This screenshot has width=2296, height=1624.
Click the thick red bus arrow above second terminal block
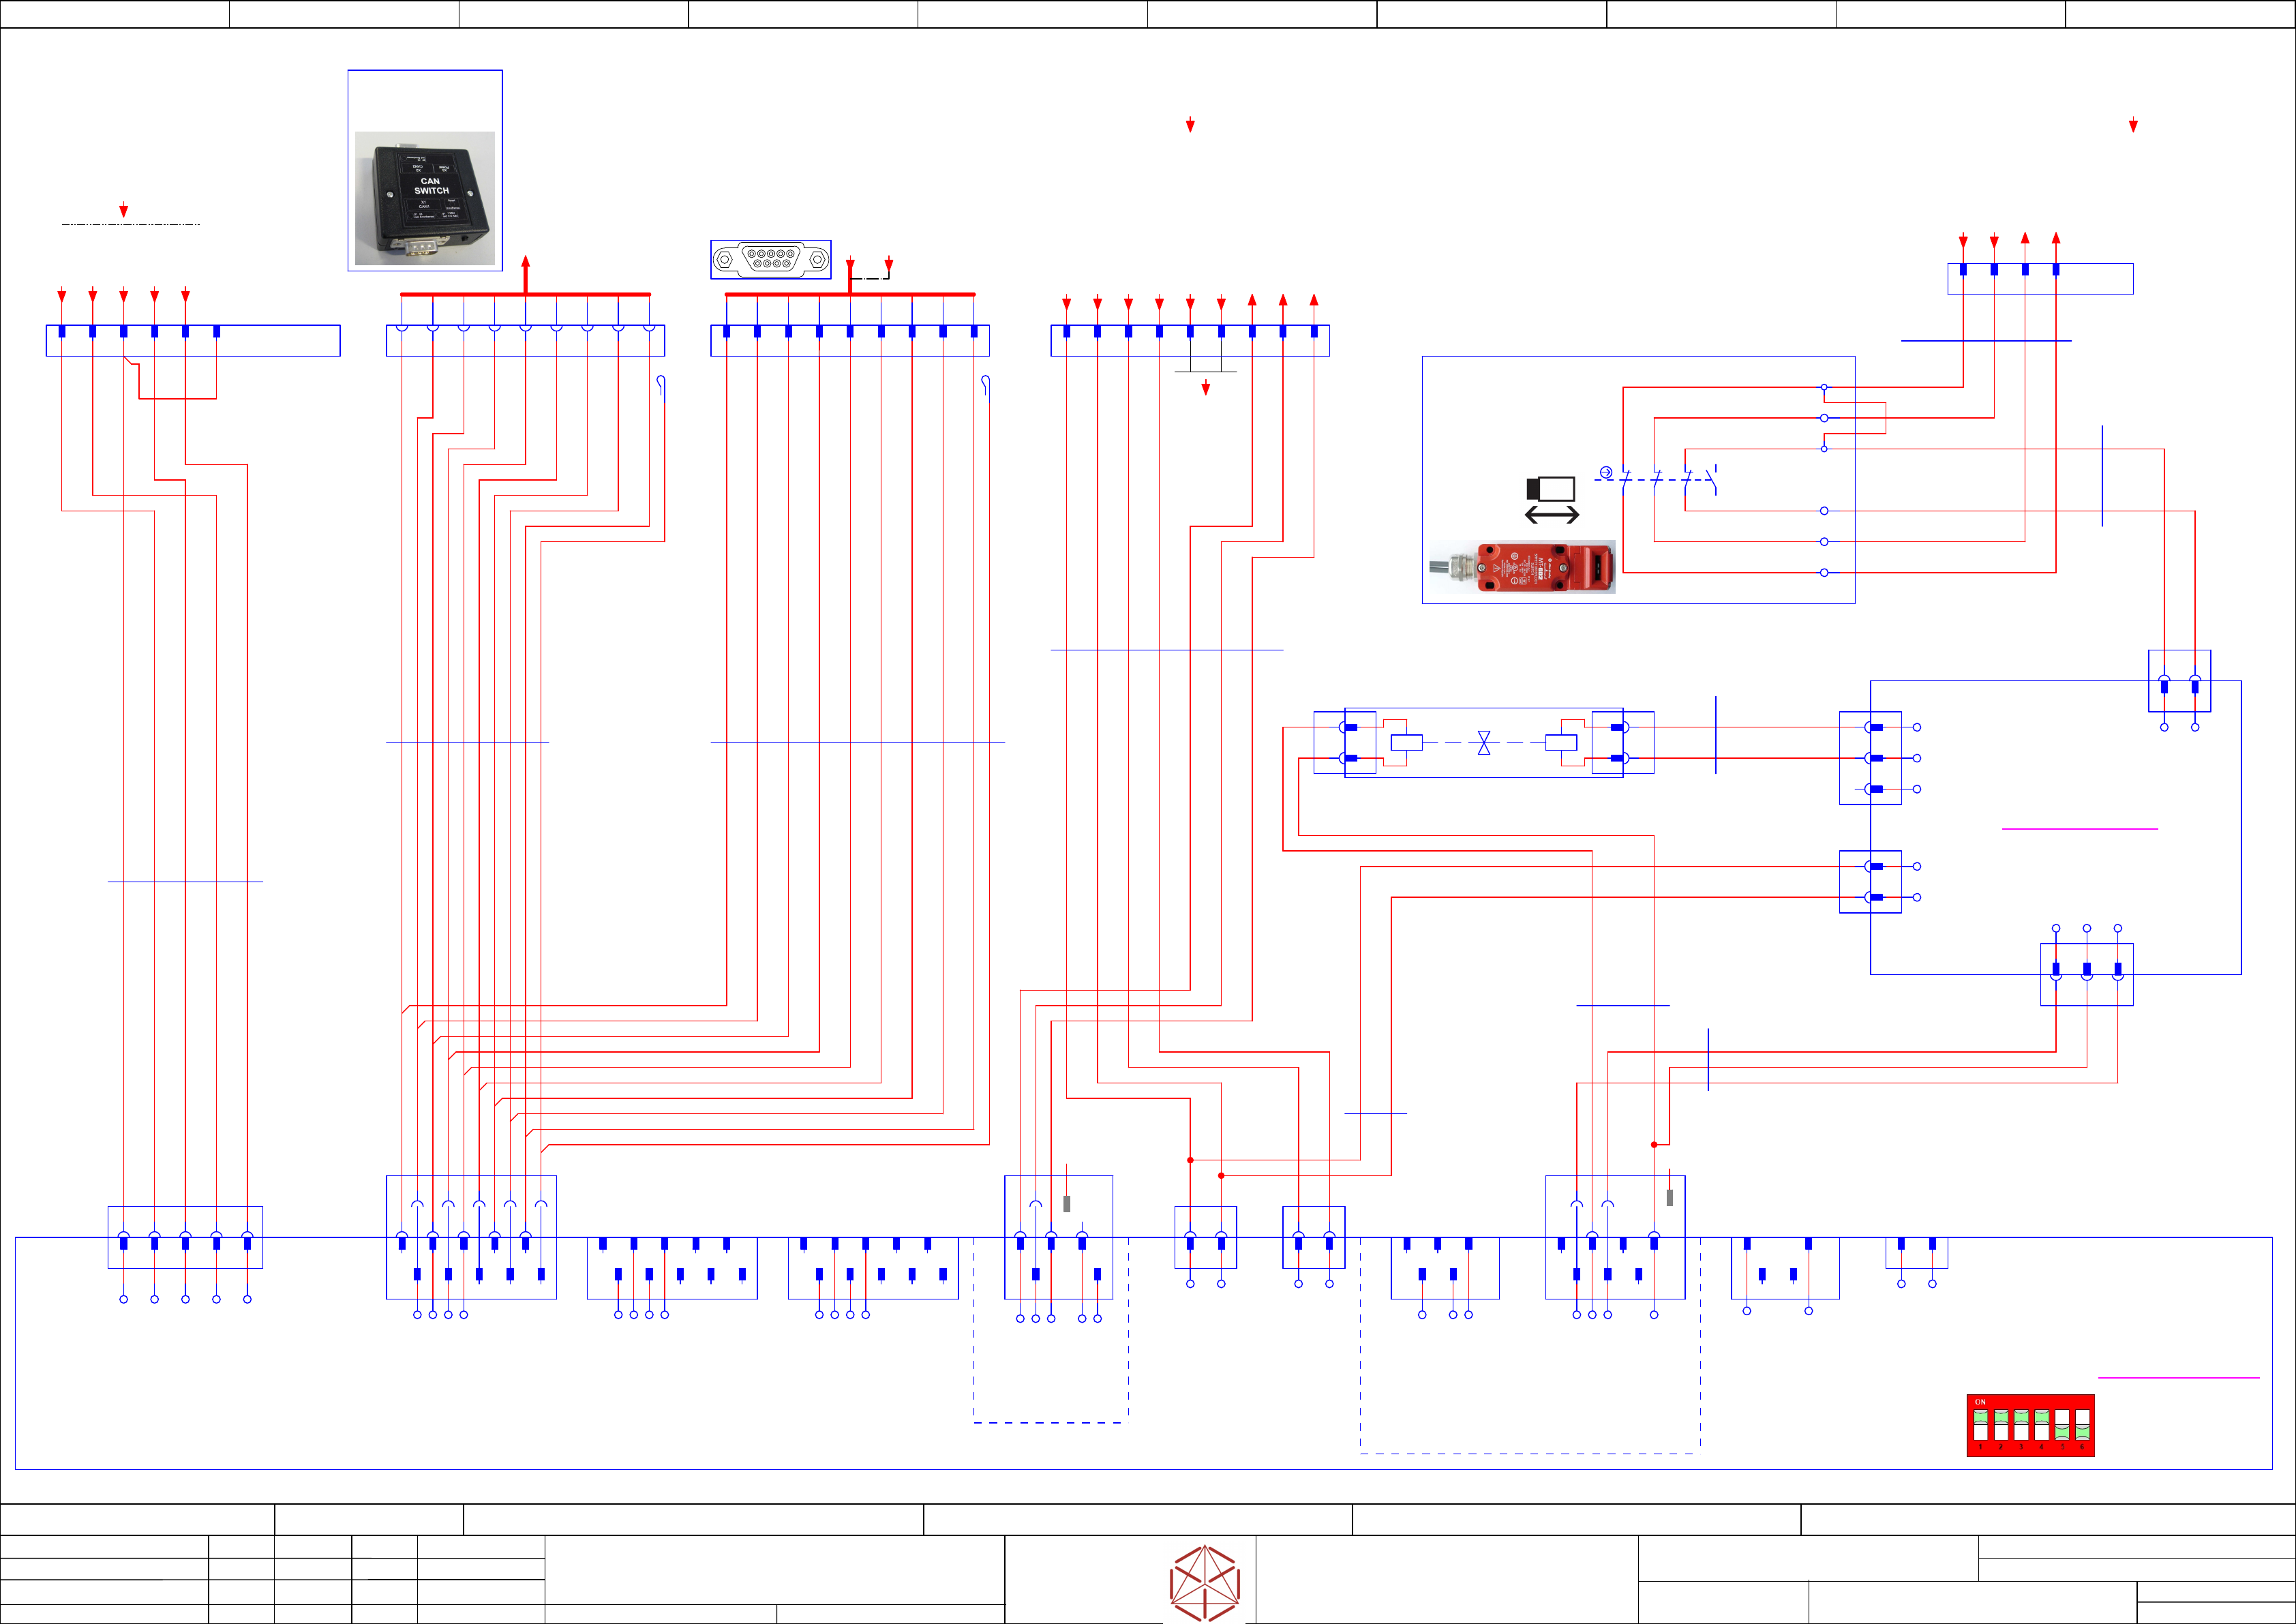click(526, 273)
